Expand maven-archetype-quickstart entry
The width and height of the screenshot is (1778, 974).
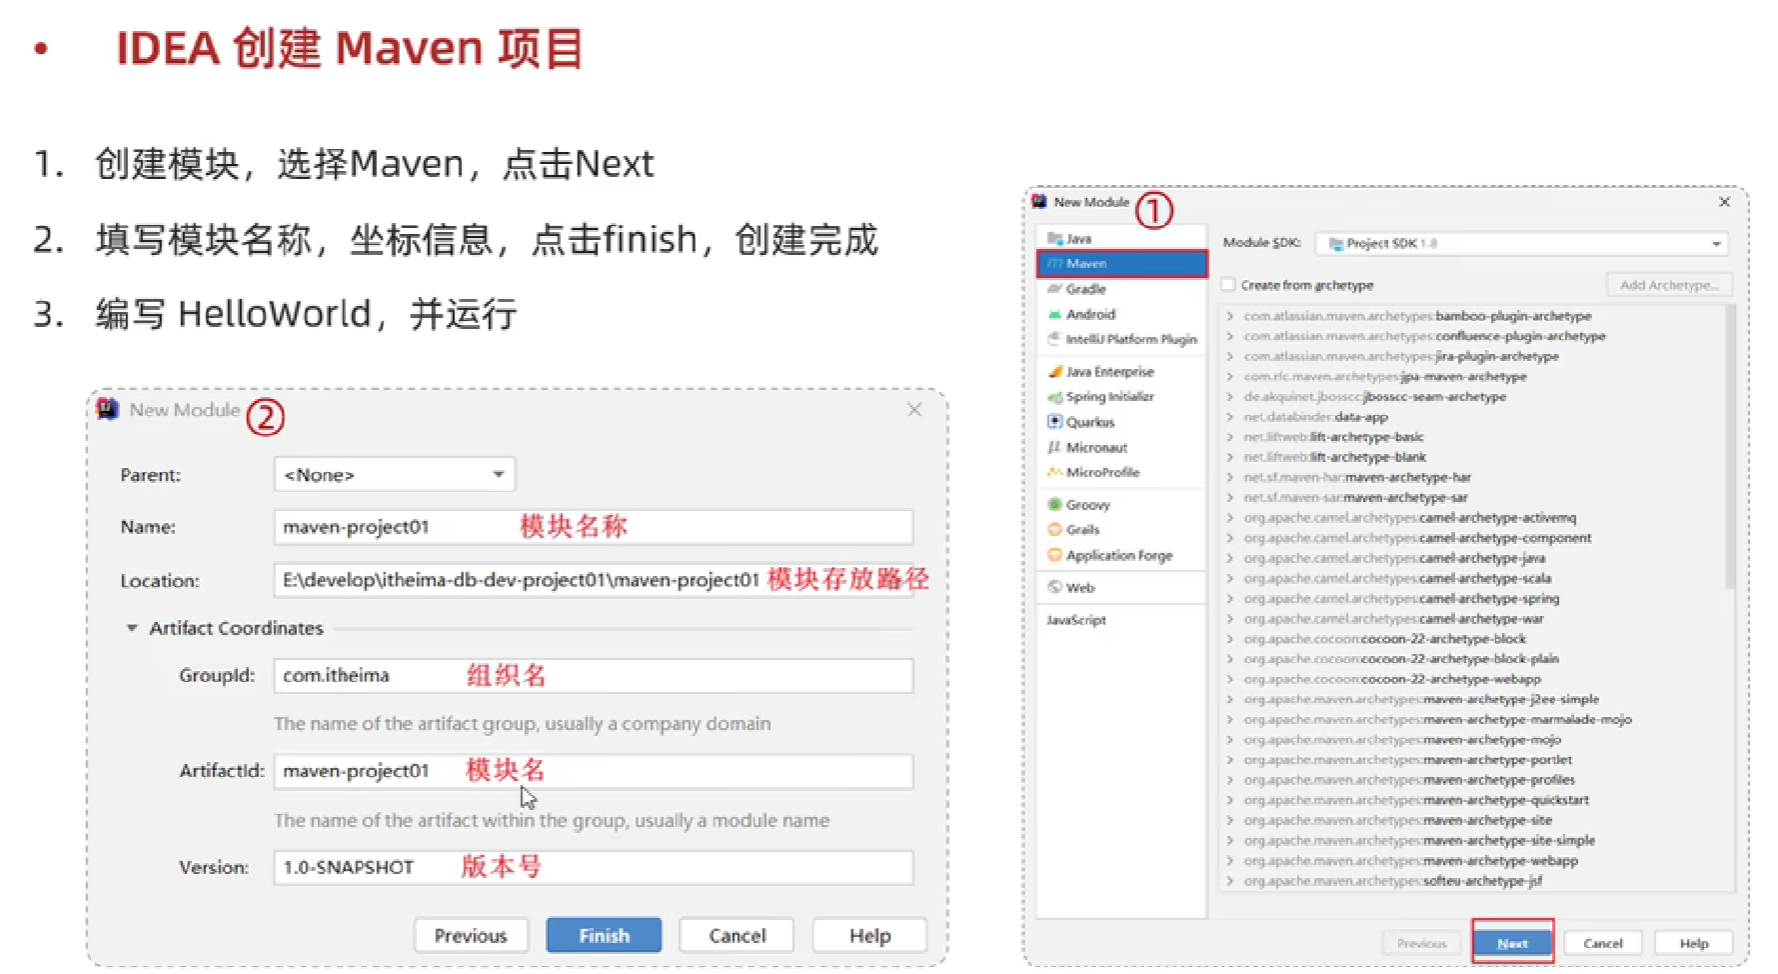tap(1230, 800)
